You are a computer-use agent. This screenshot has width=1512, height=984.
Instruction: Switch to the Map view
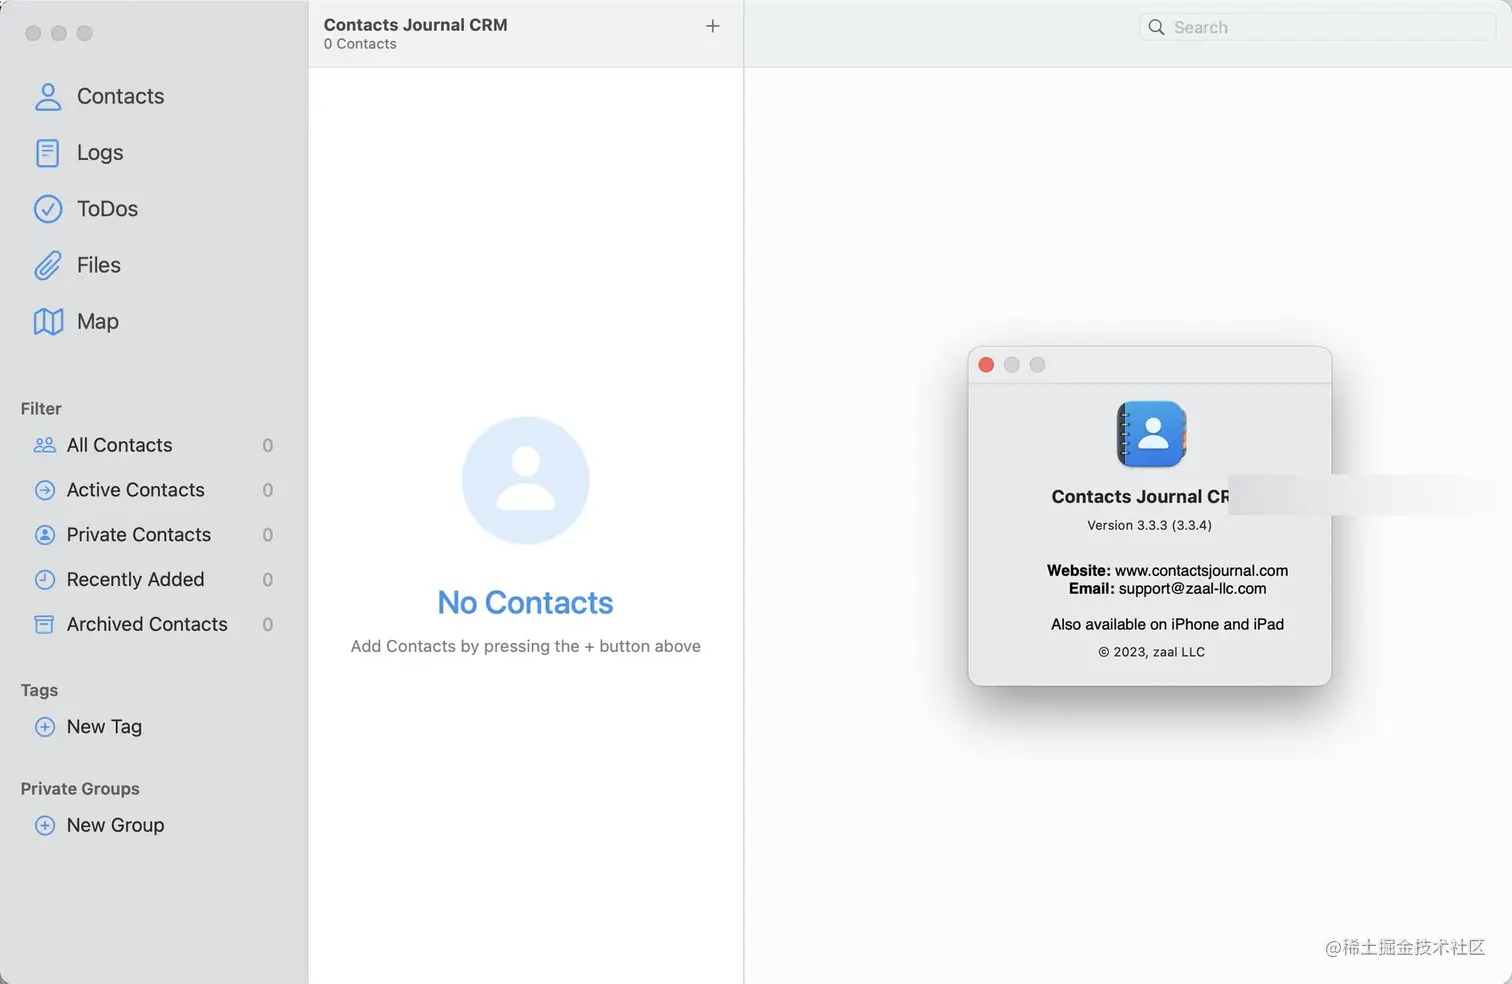tap(98, 321)
